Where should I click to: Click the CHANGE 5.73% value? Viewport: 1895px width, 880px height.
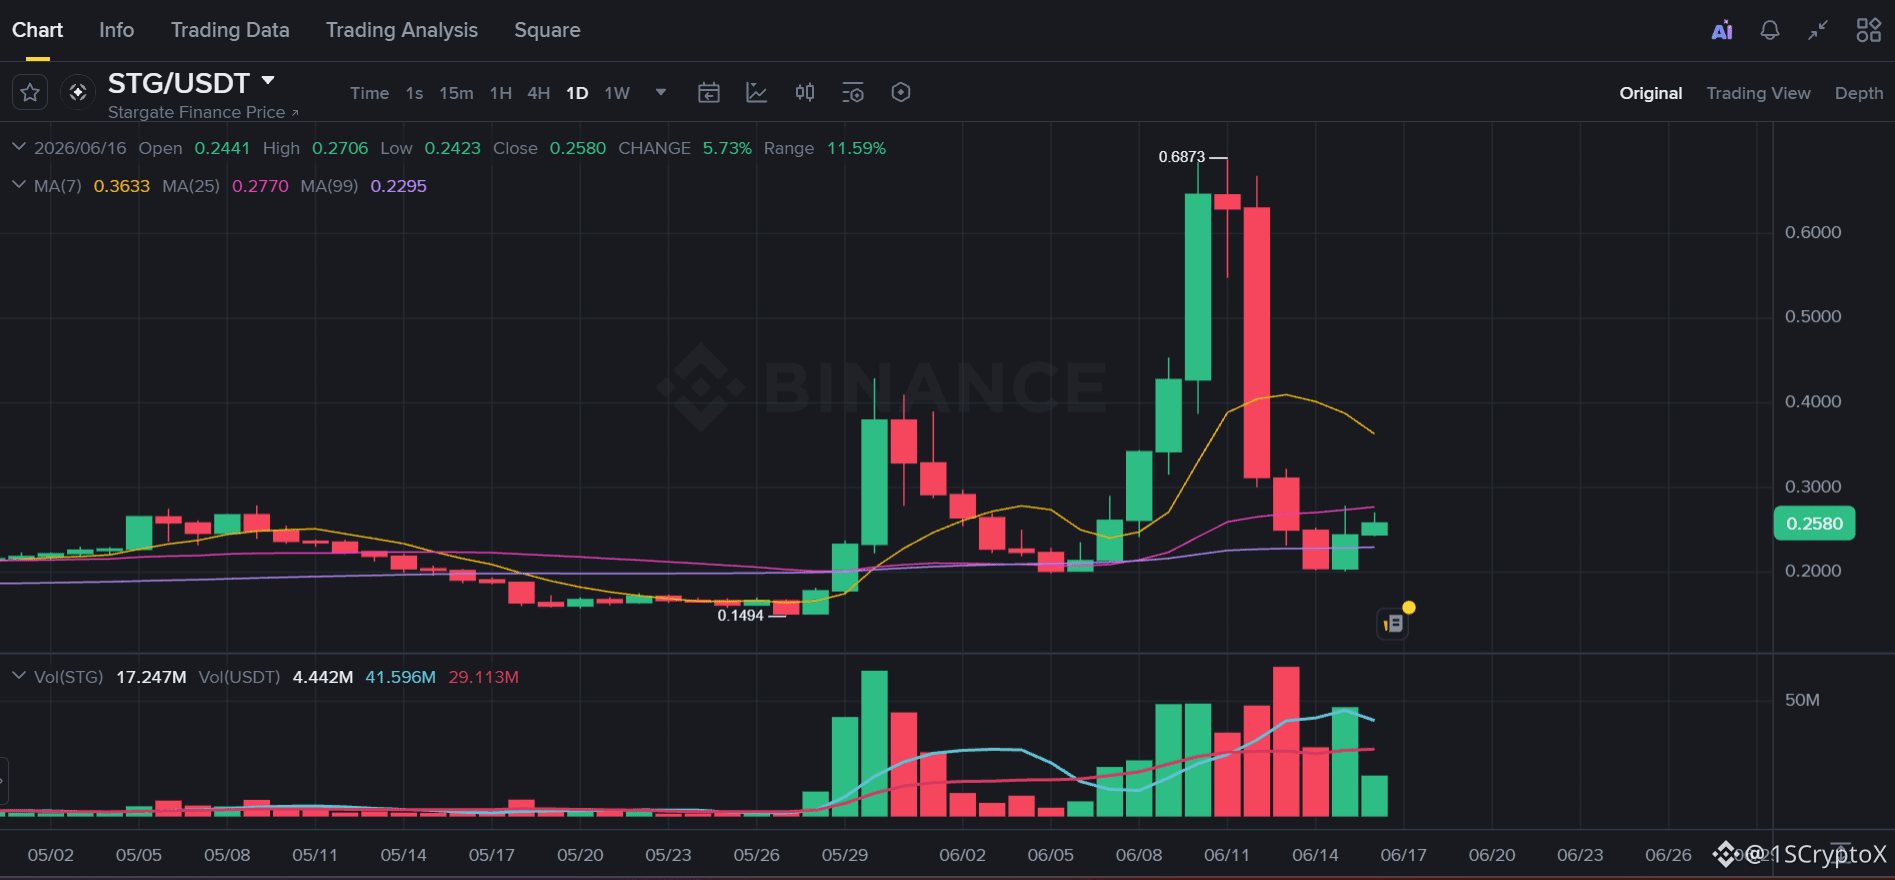pyautogui.click(x=727, y=148)
